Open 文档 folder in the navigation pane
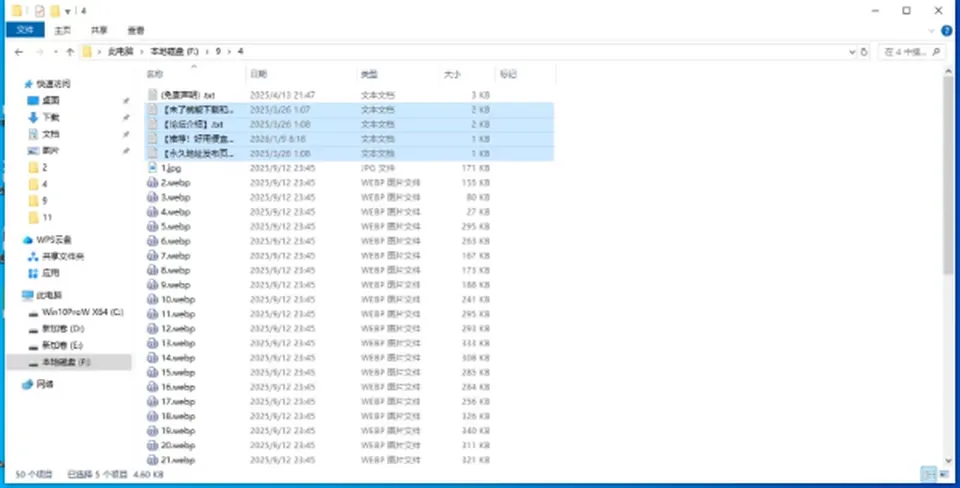 51,133
